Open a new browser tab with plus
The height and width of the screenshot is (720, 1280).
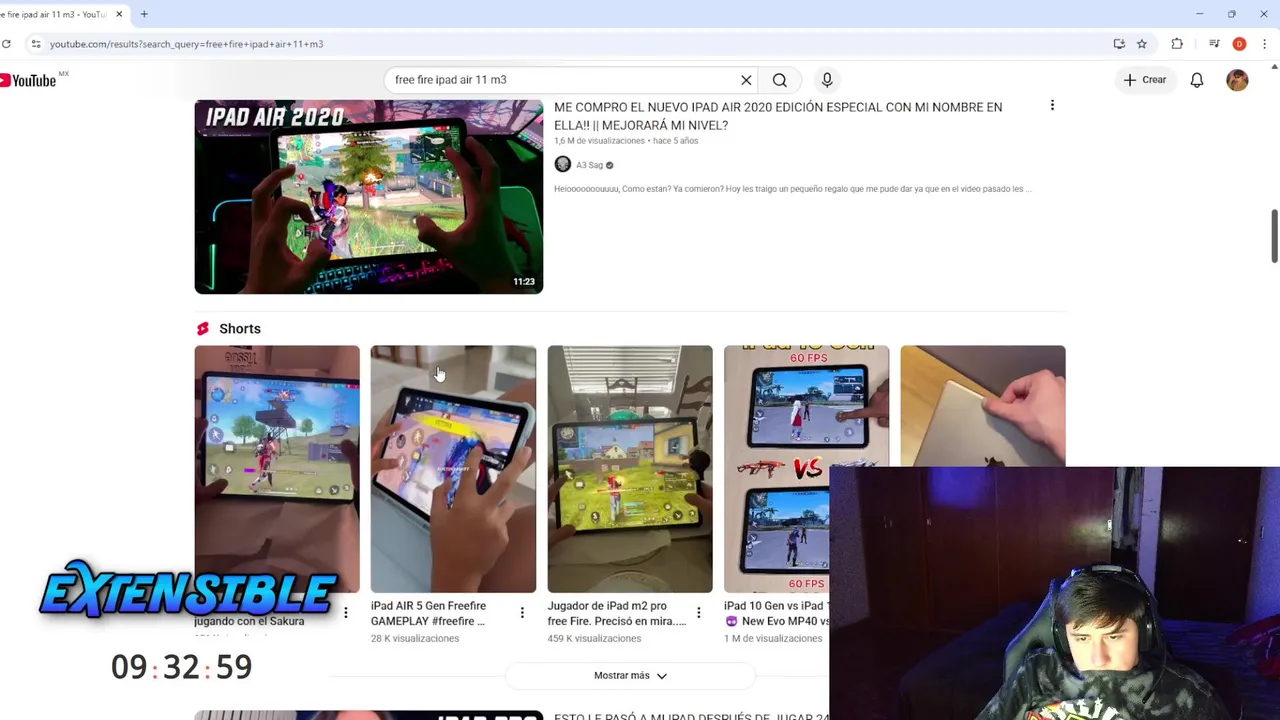(144, 14)
